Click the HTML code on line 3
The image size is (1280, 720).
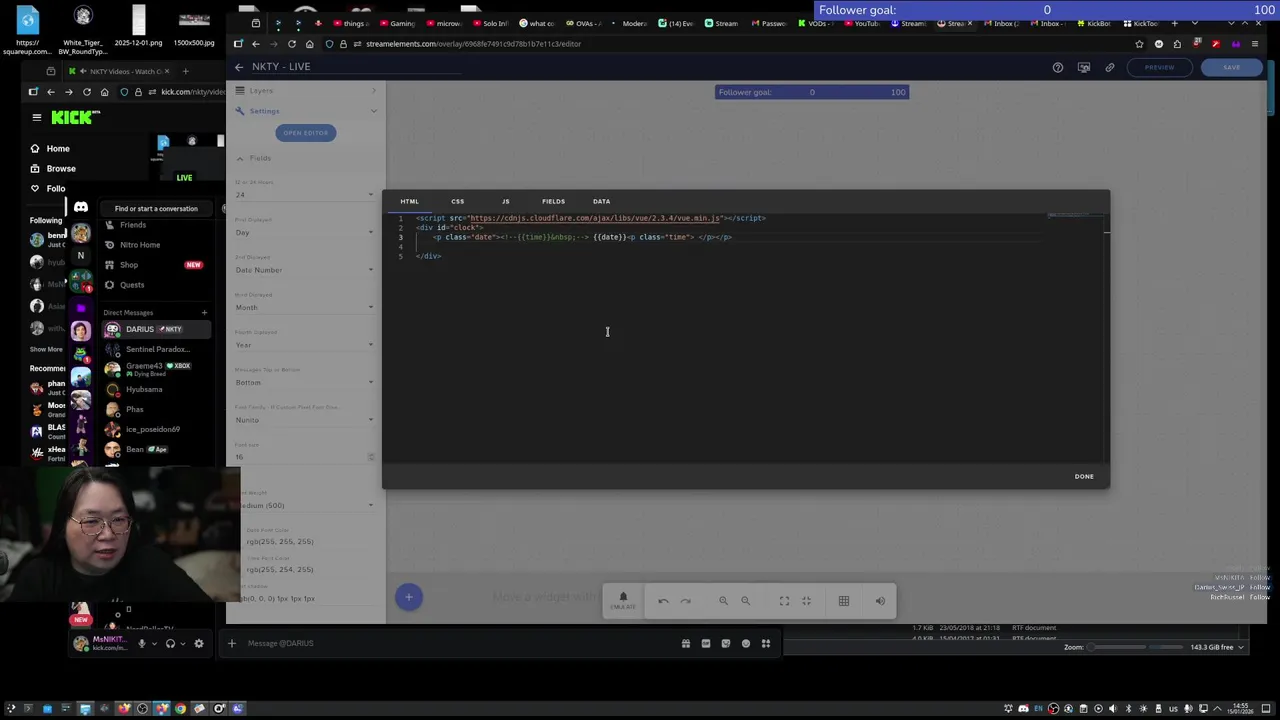(x=582, y=237)
